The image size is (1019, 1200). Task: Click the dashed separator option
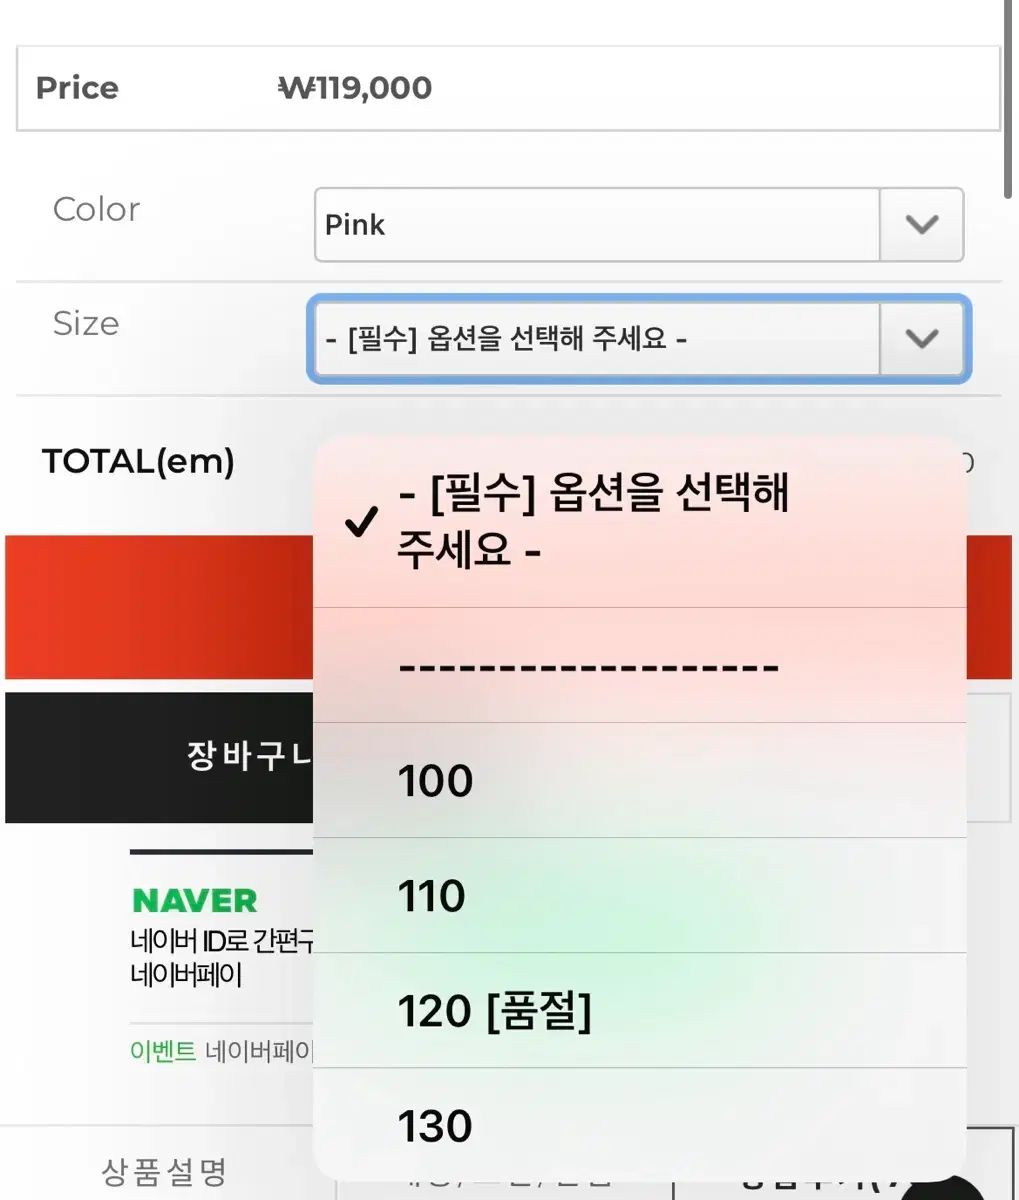point(640,666)
